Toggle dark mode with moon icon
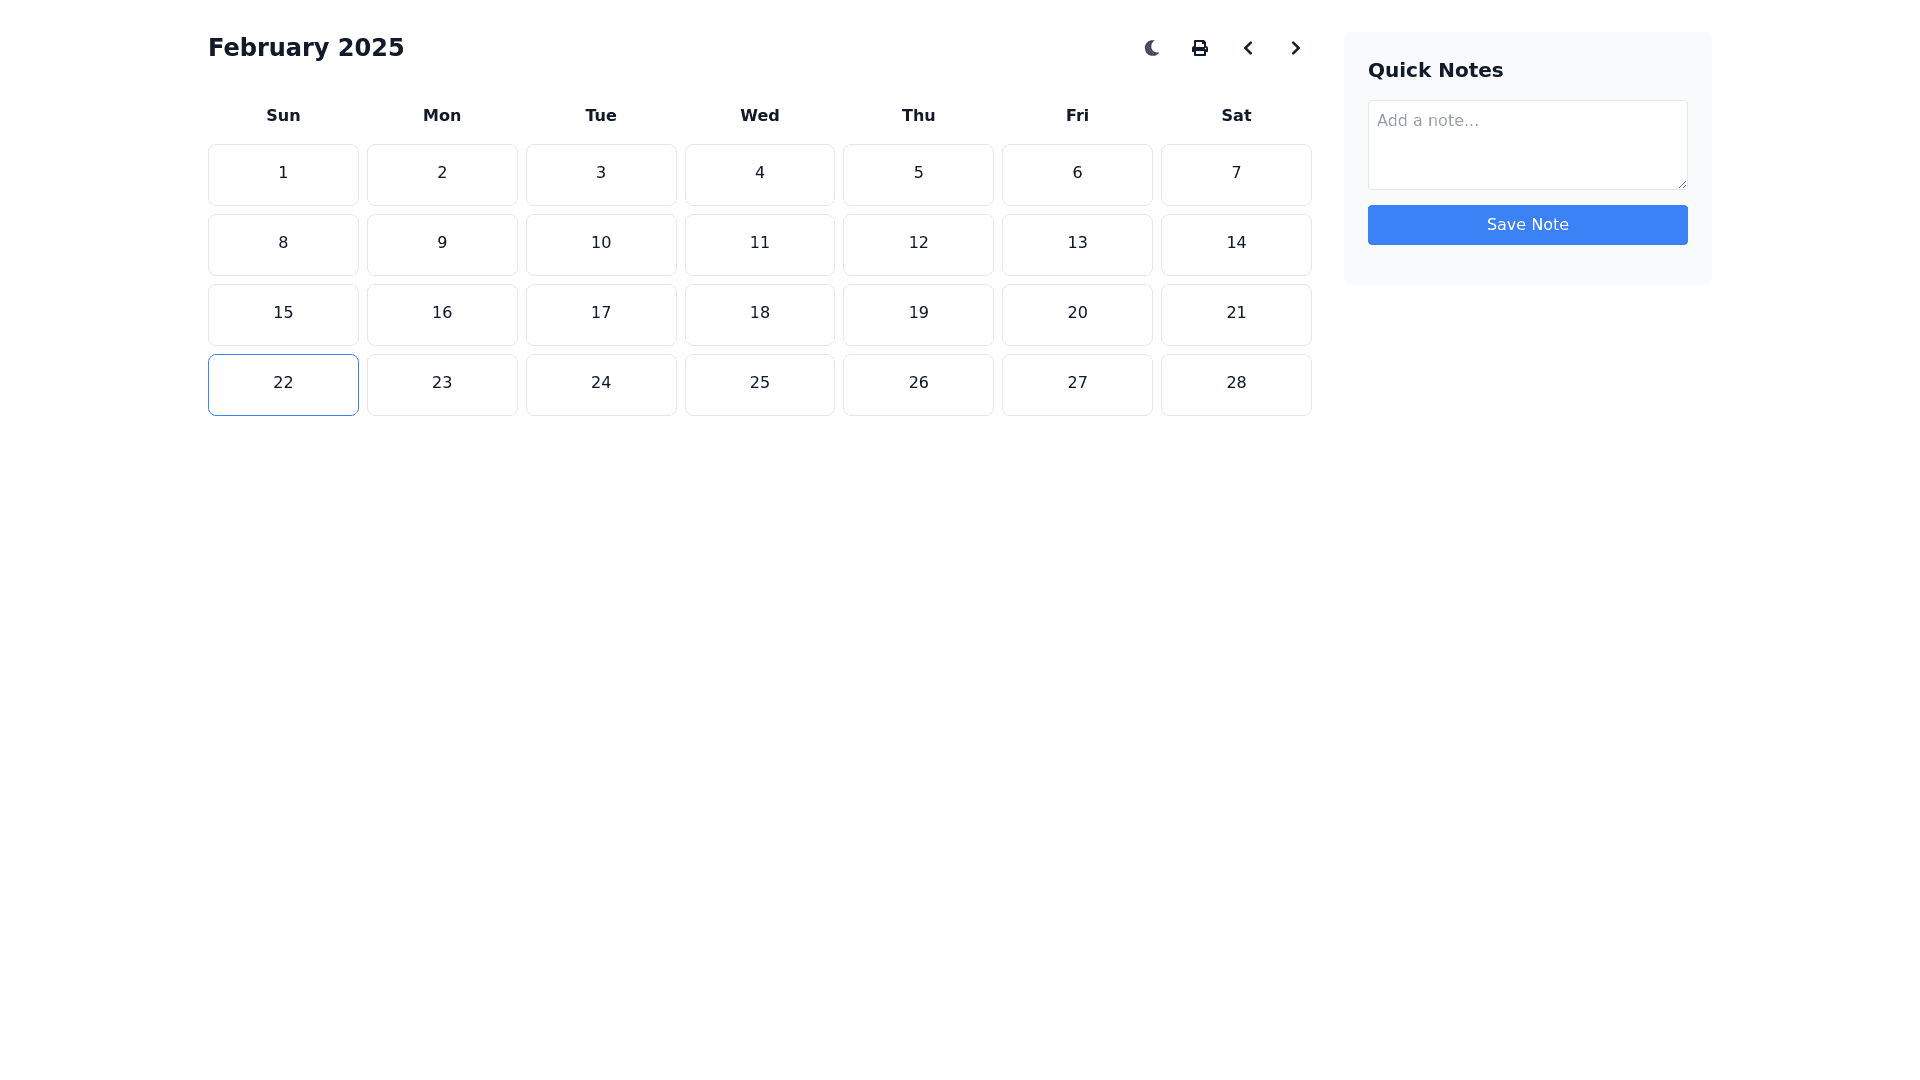This screenshot has width=1920, height=1080. 1152,48
